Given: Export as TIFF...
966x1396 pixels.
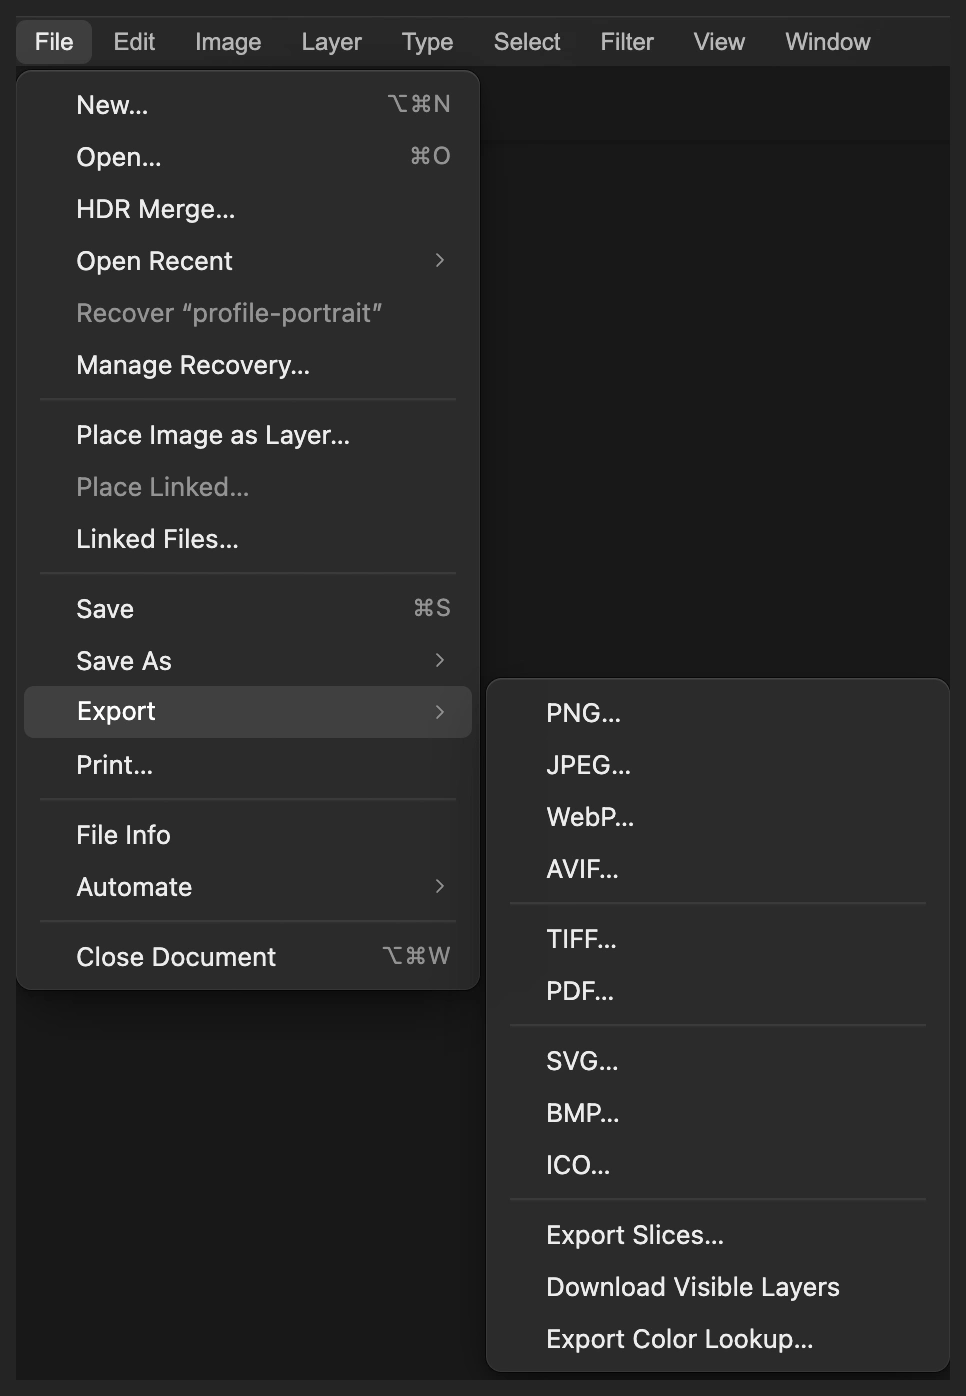Looking at the screenshot, I should pos(718,939).
